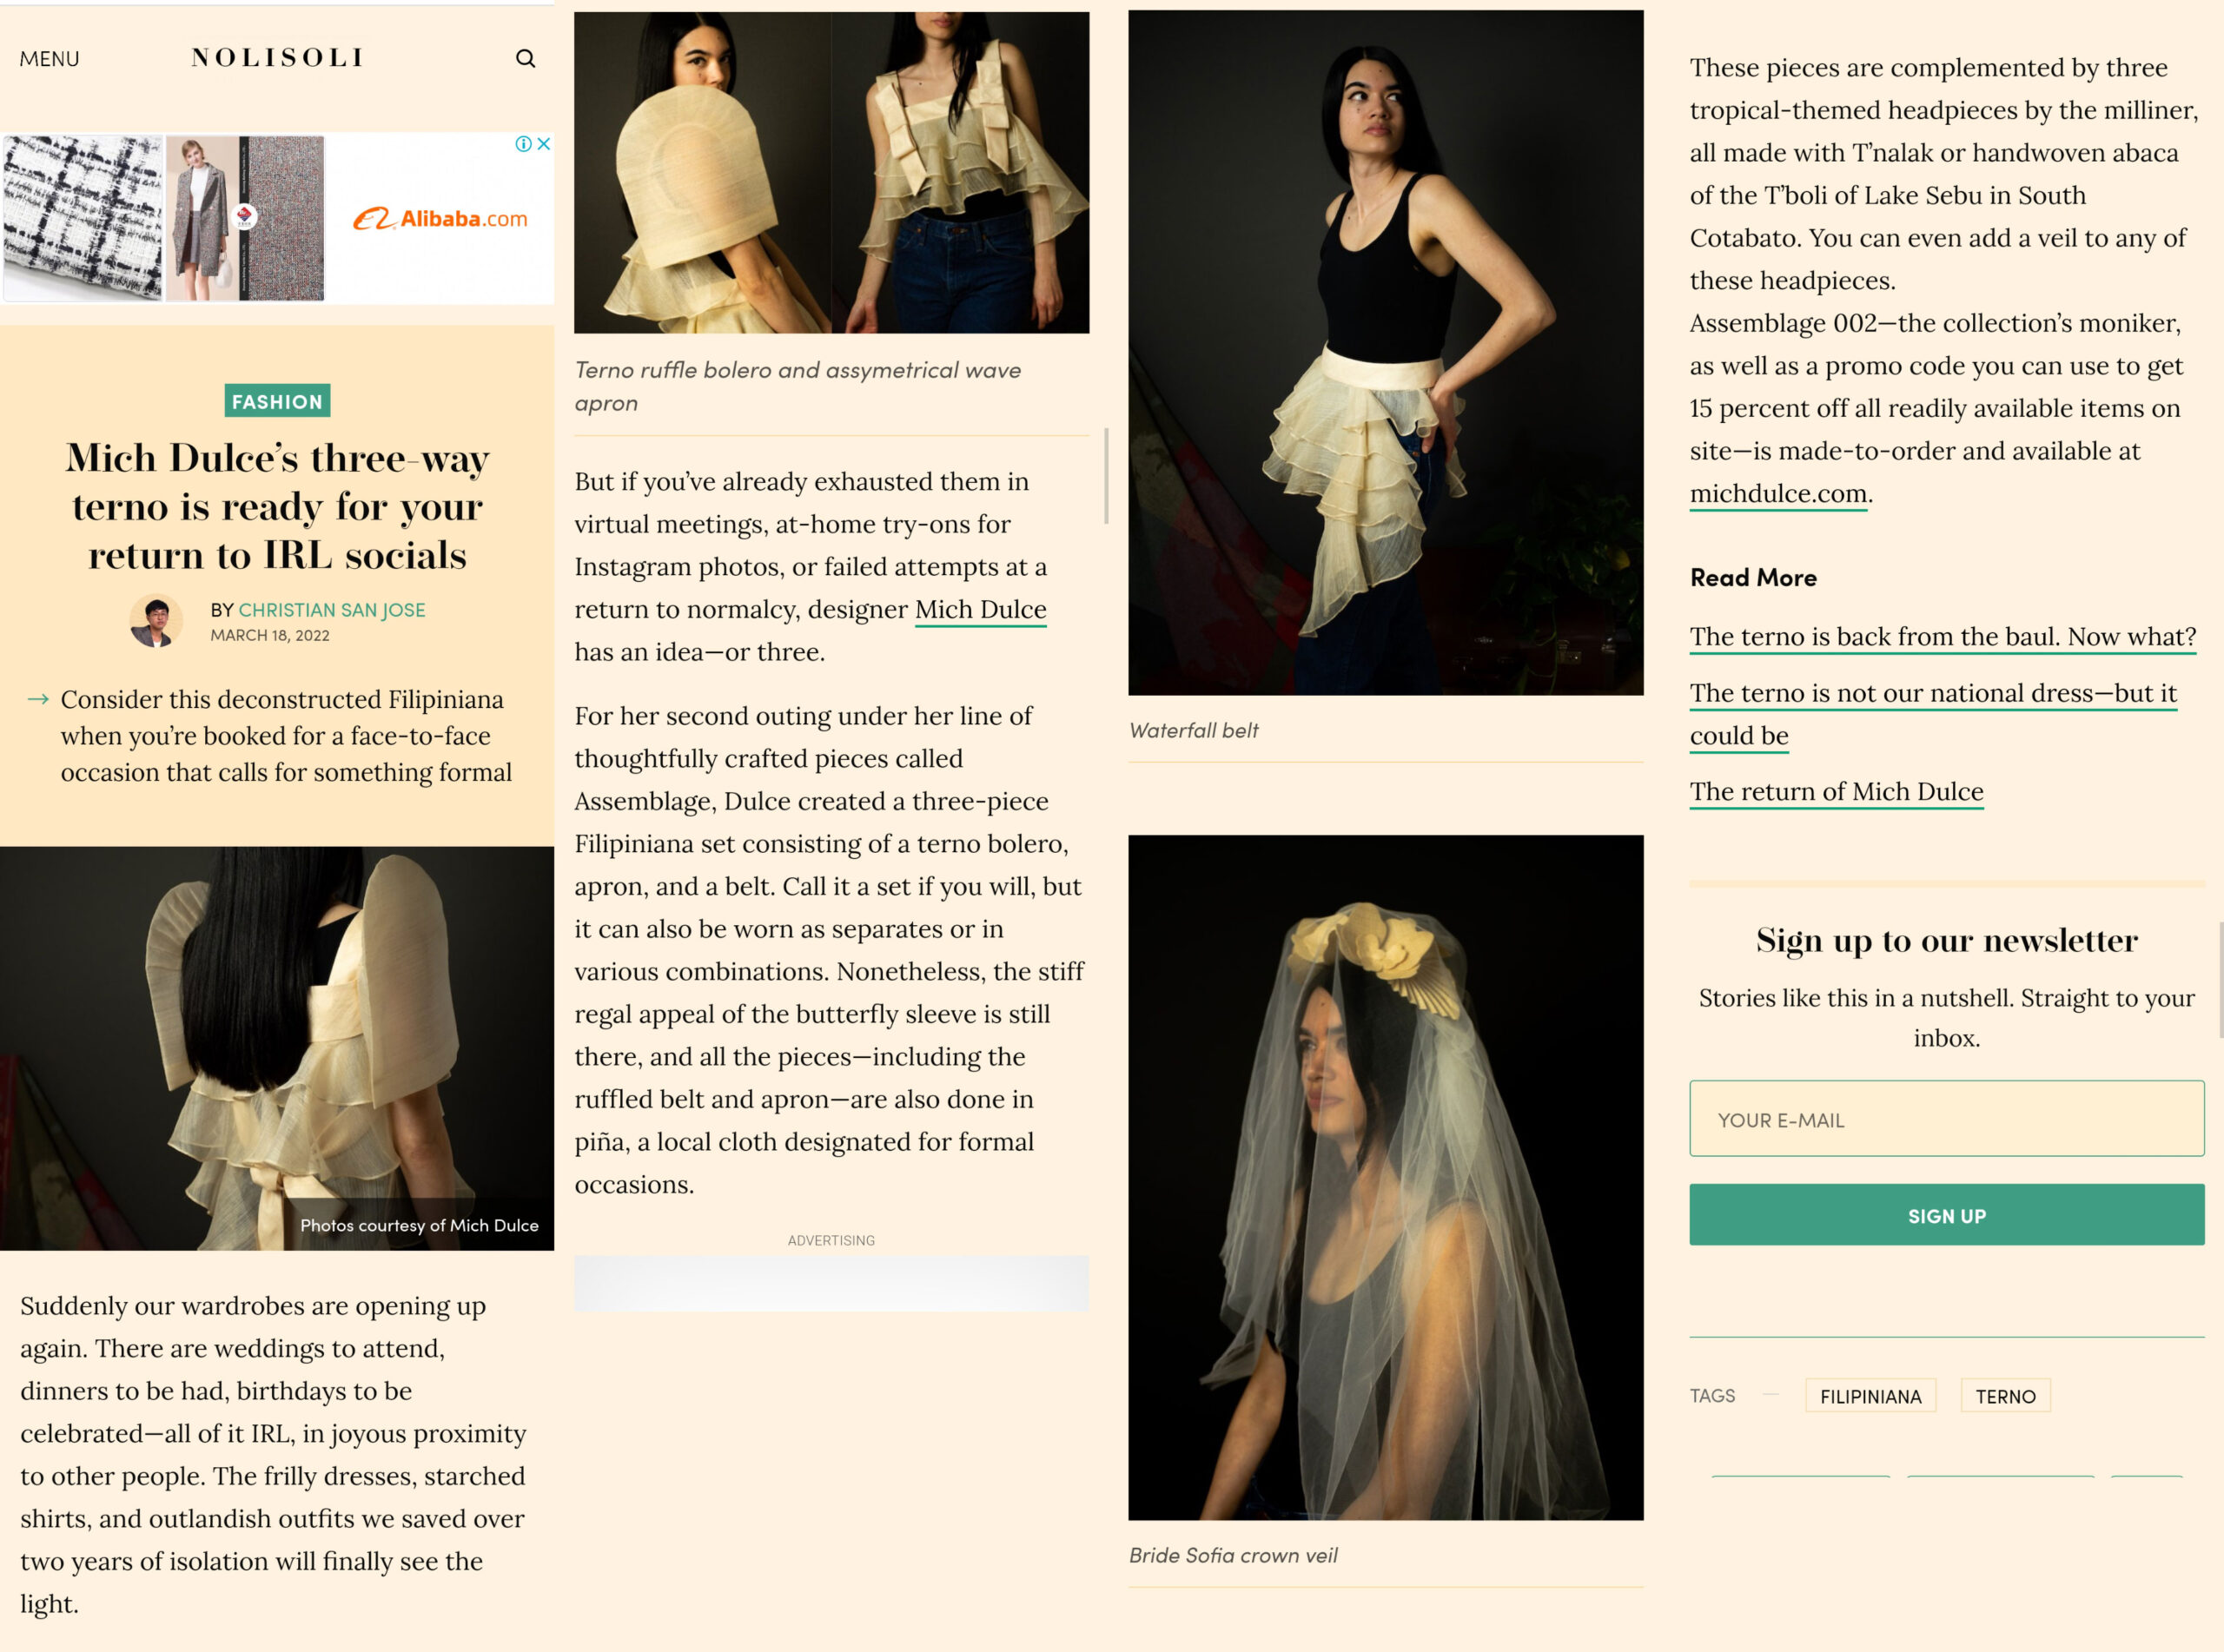Open the FASHION category tag
Screen dimensions: 2224x1652
pos(277,401)
